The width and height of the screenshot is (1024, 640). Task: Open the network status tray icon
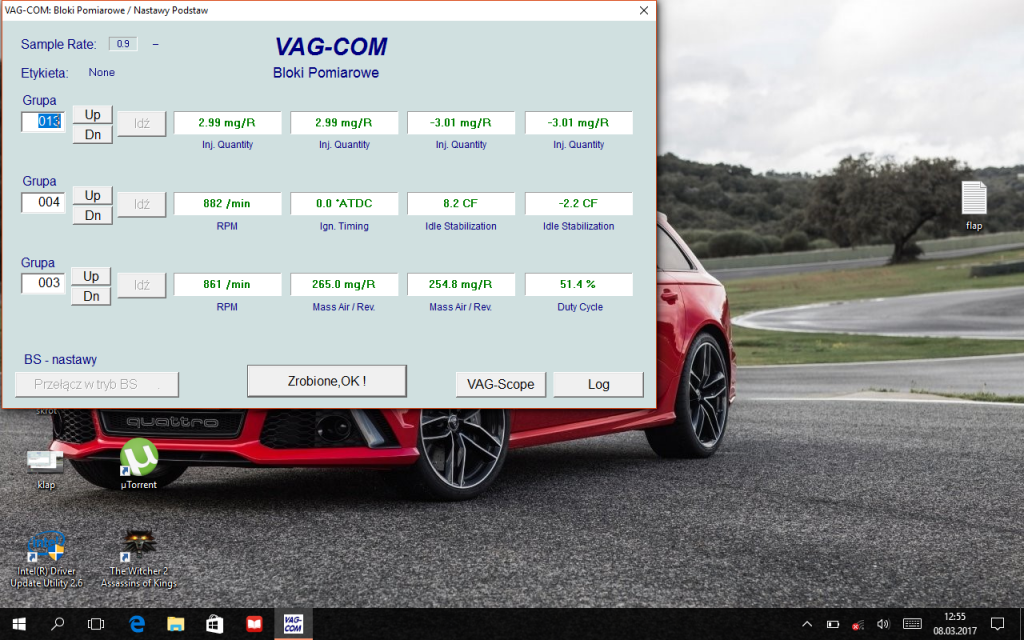(858, 624)
